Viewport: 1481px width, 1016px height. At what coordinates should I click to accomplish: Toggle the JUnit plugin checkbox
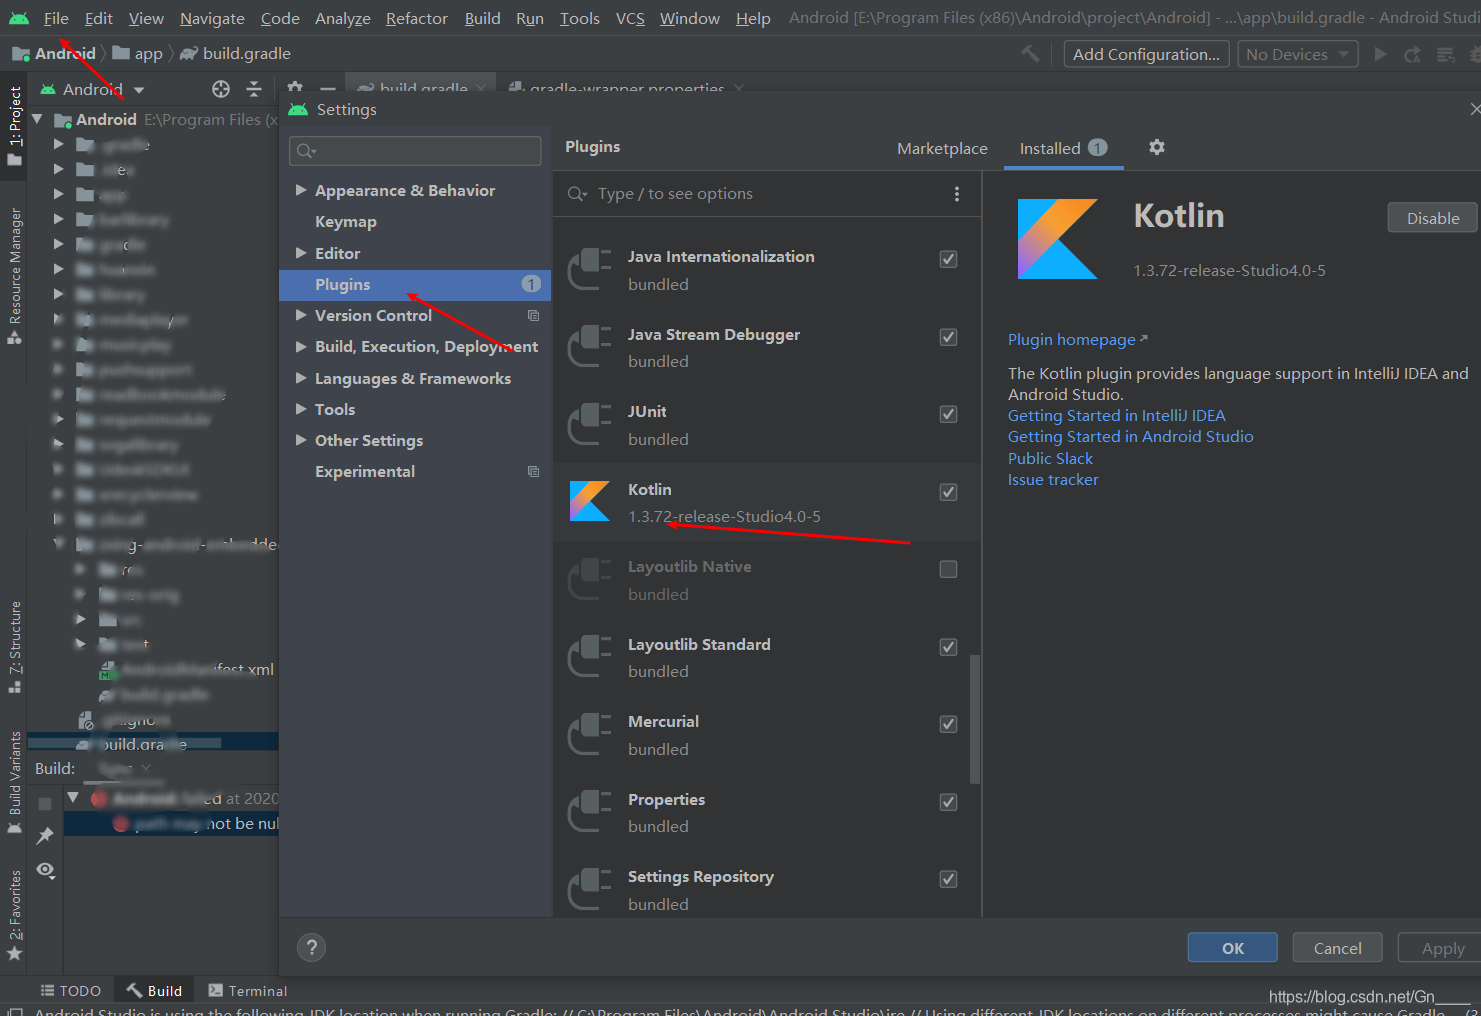tap(948, 414)
